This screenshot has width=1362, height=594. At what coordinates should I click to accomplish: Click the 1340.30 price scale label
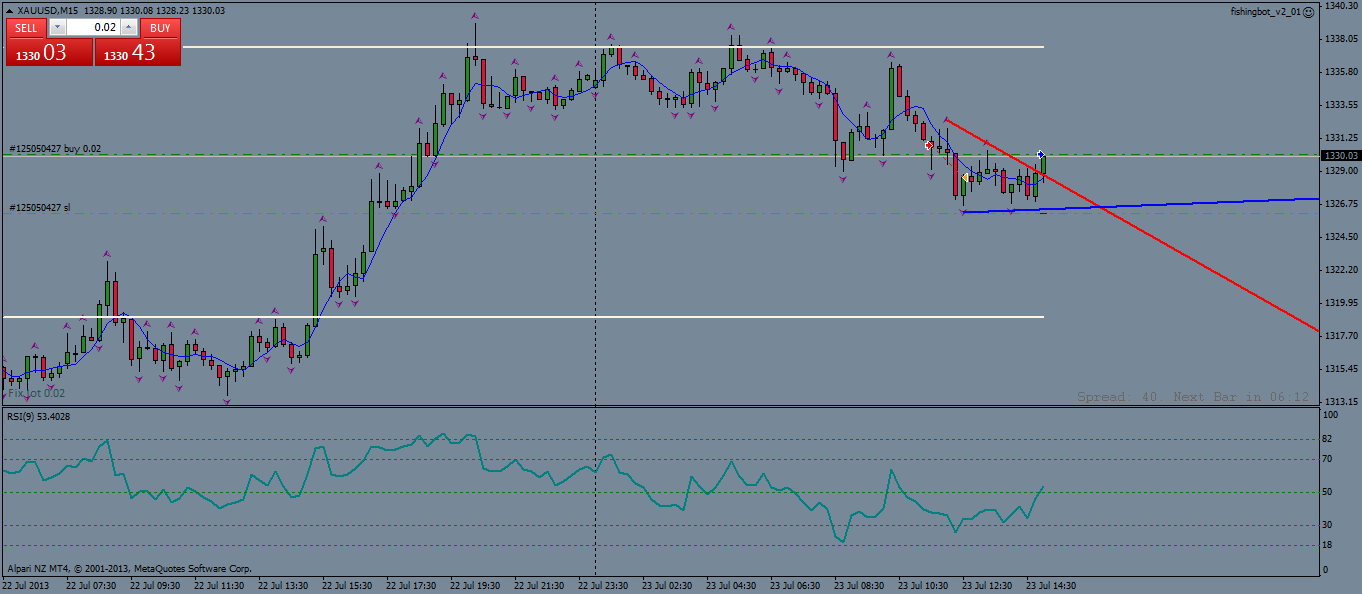1340,6
